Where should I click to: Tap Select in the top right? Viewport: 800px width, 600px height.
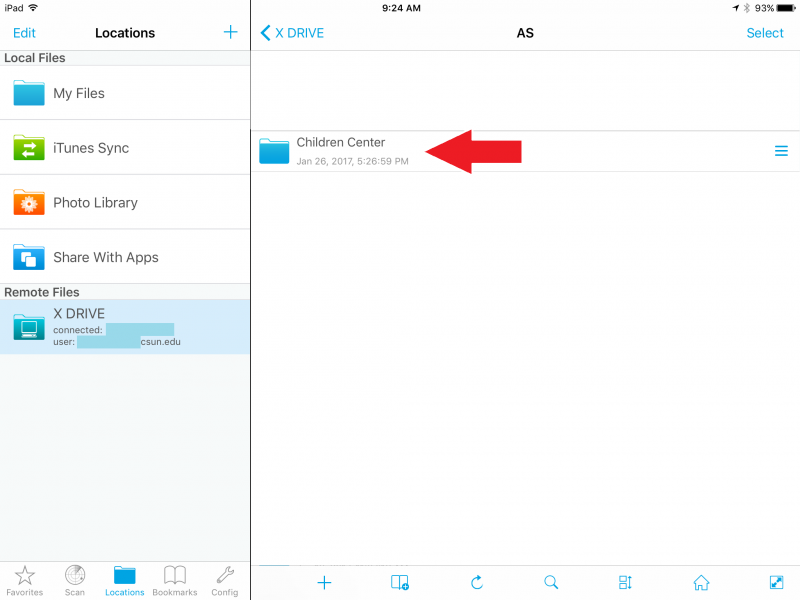coord(765,33)
